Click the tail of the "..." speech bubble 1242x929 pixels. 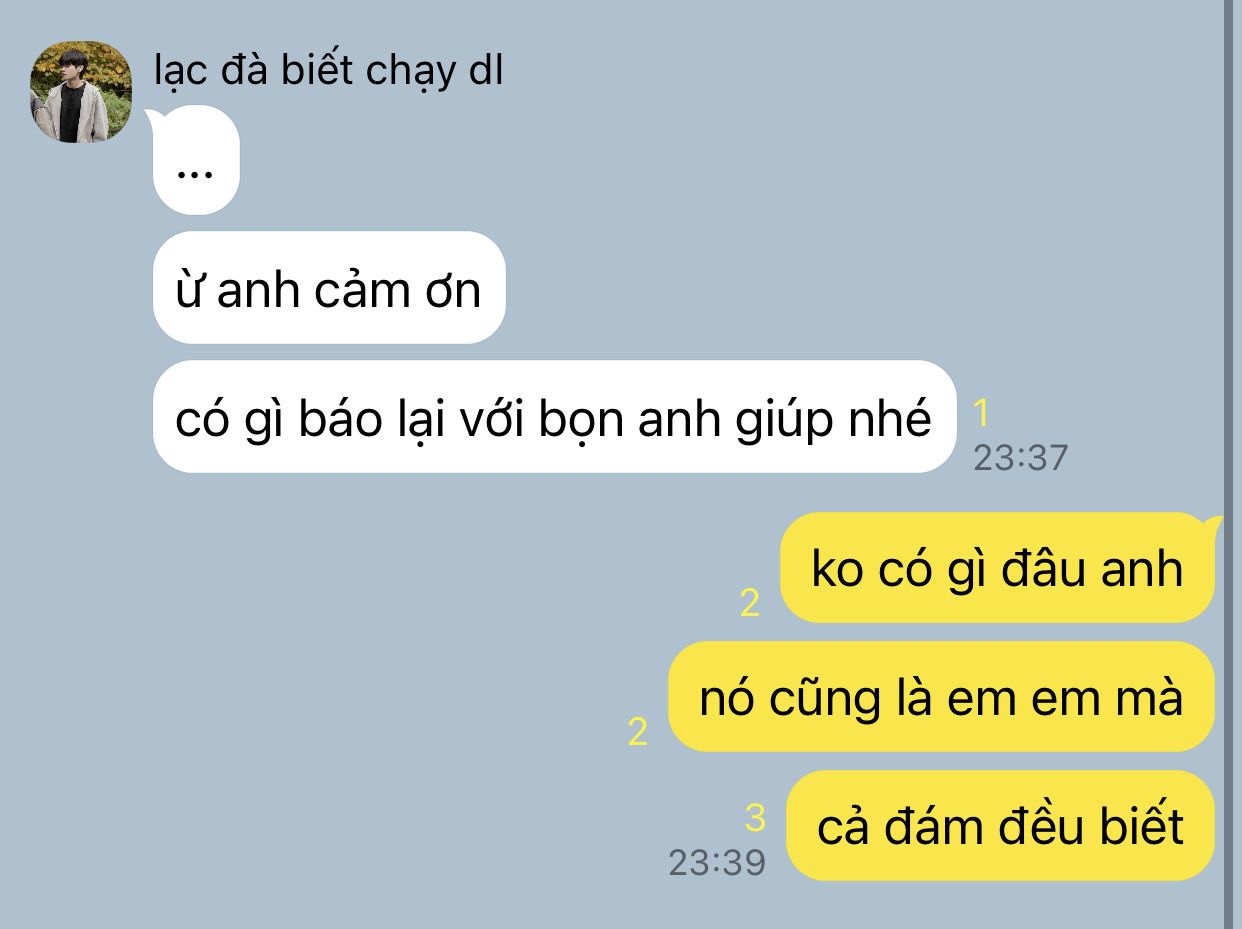[156, 120]
